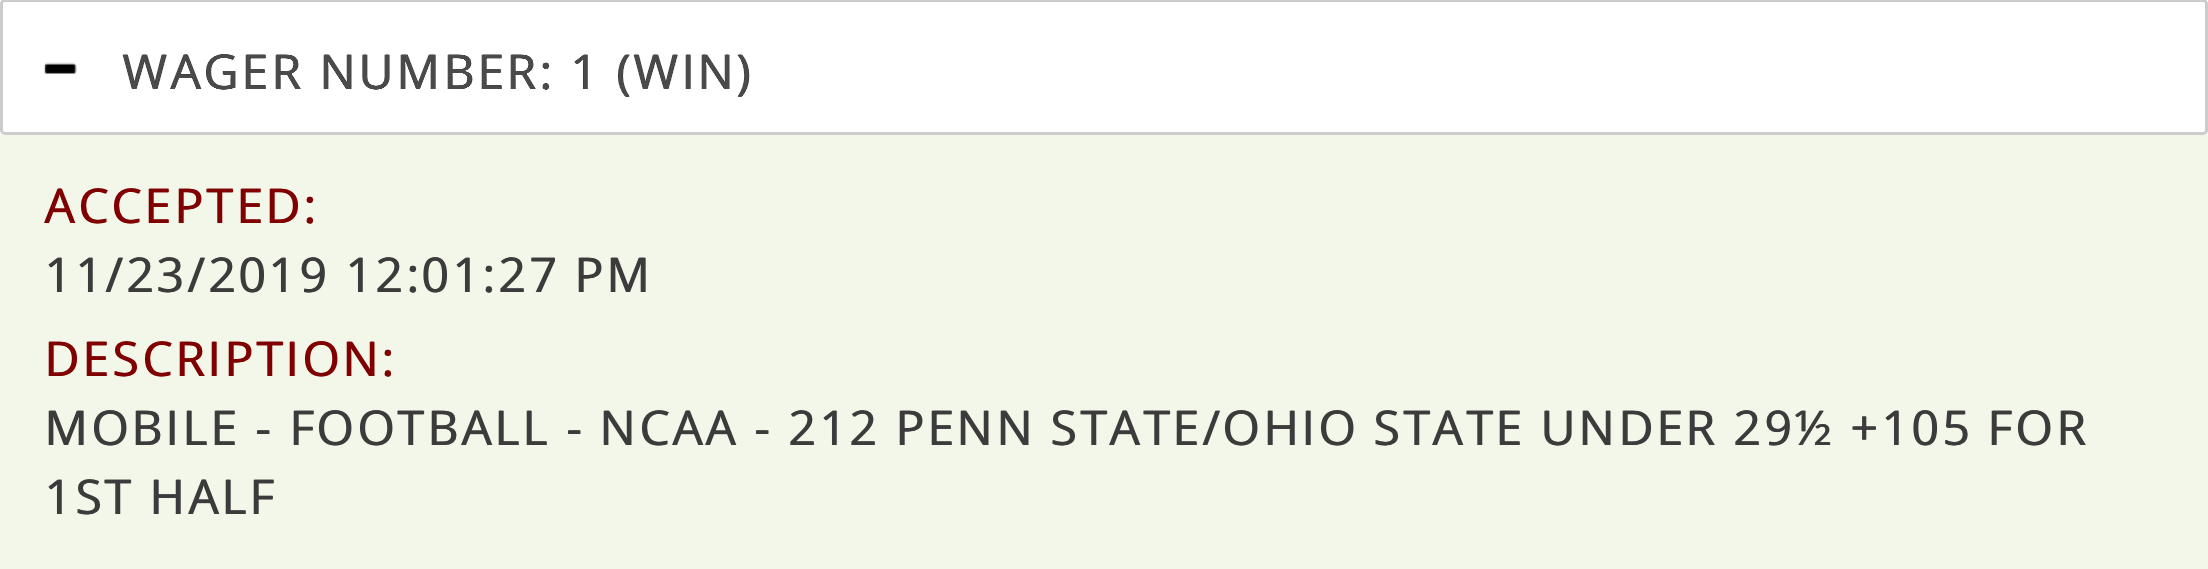Click the rotation number 212
Screen dimensions: 2208x569
coord(833,429)
